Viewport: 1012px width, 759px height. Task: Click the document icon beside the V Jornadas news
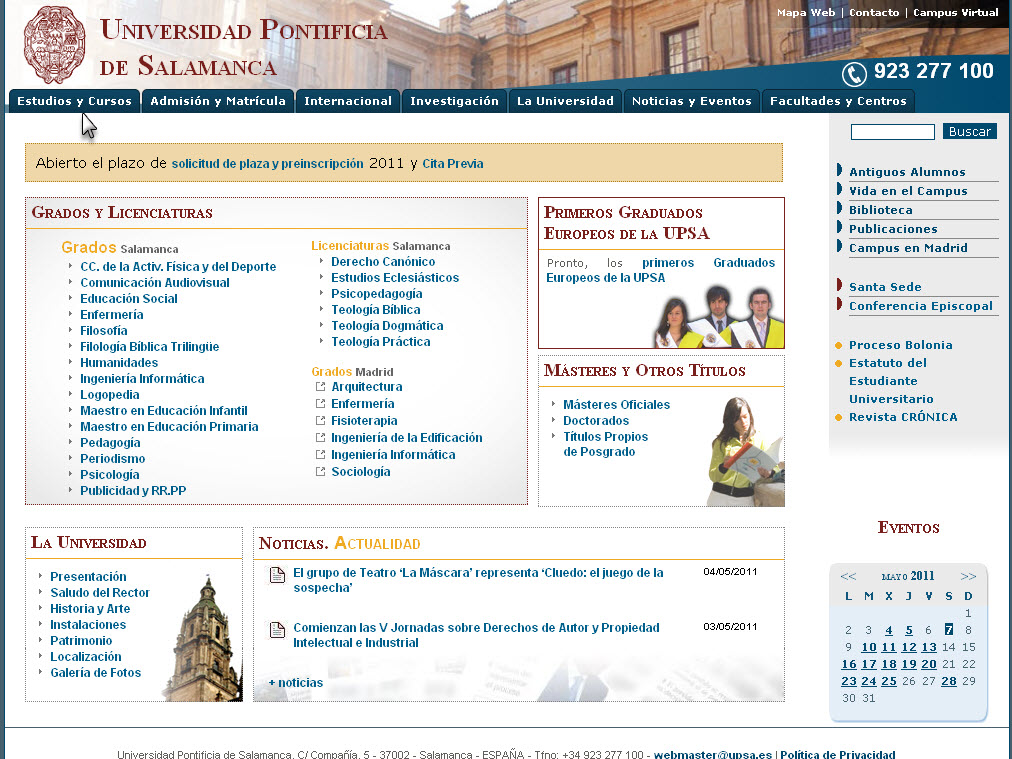(277, 629)
